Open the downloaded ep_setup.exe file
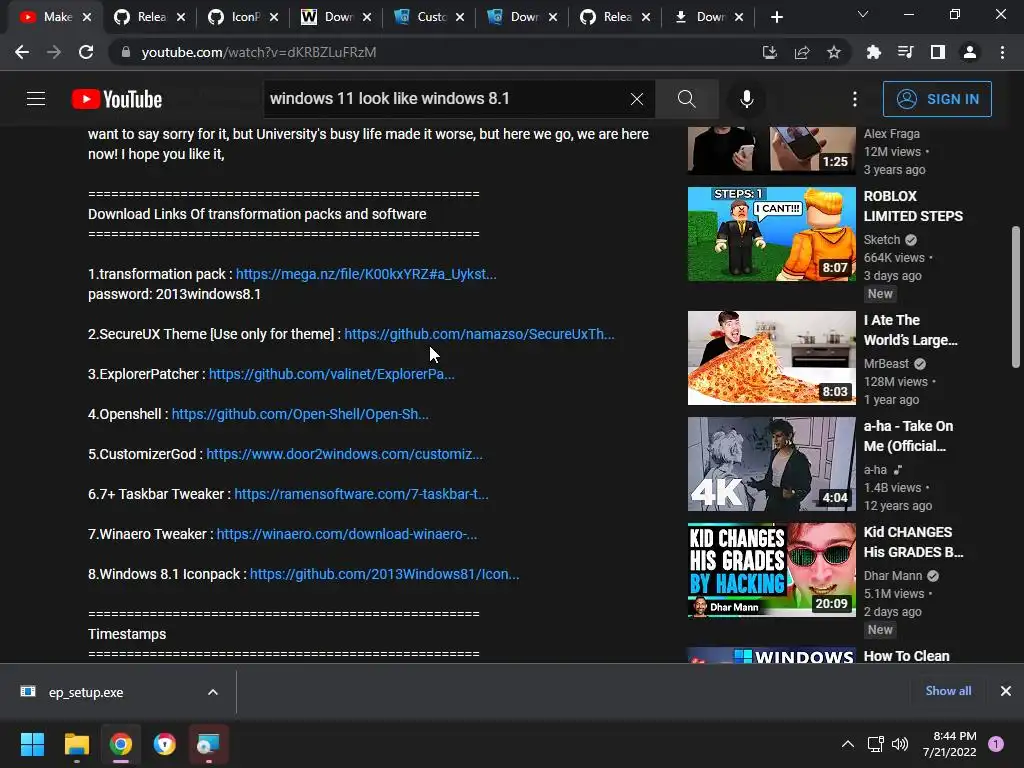Screen dimensions: 1024x768 point(86,692)
